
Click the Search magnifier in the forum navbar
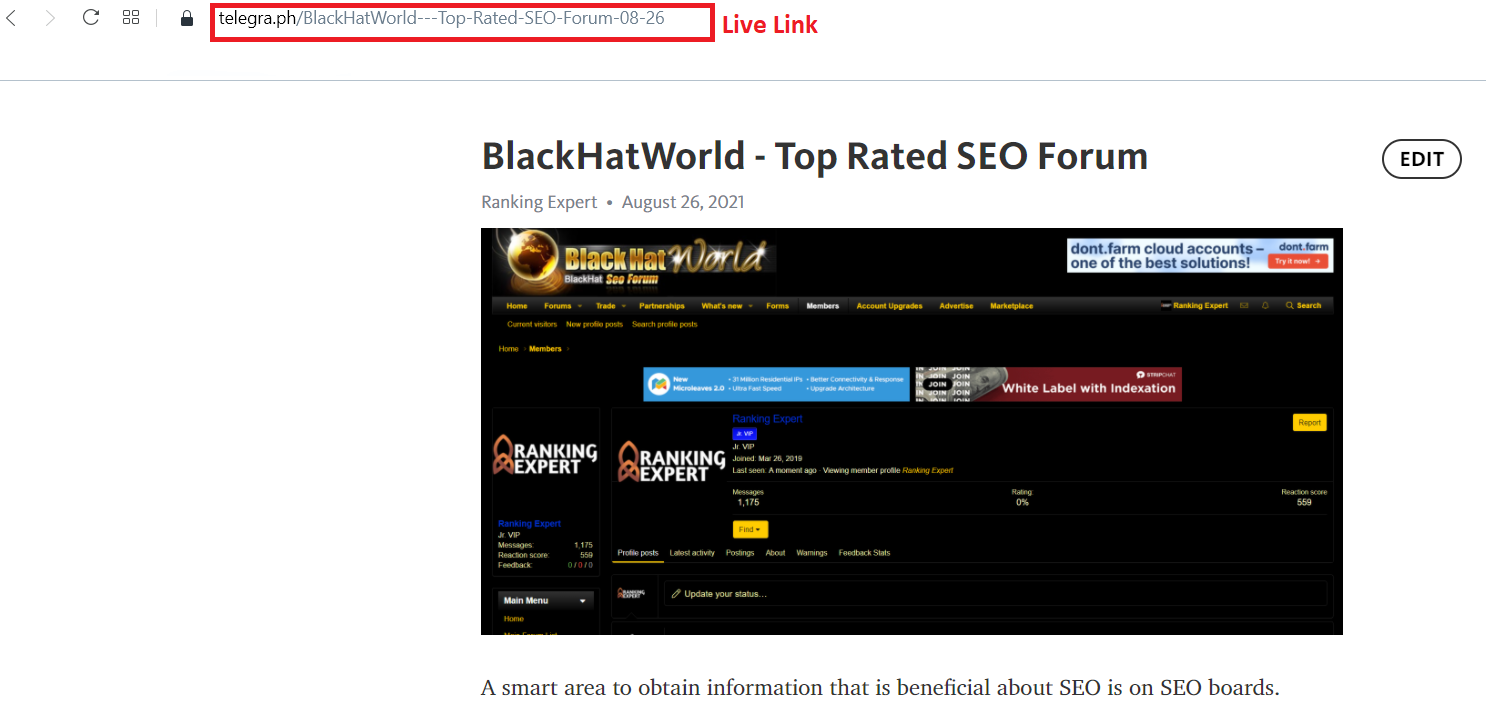tap(1303, 306)
